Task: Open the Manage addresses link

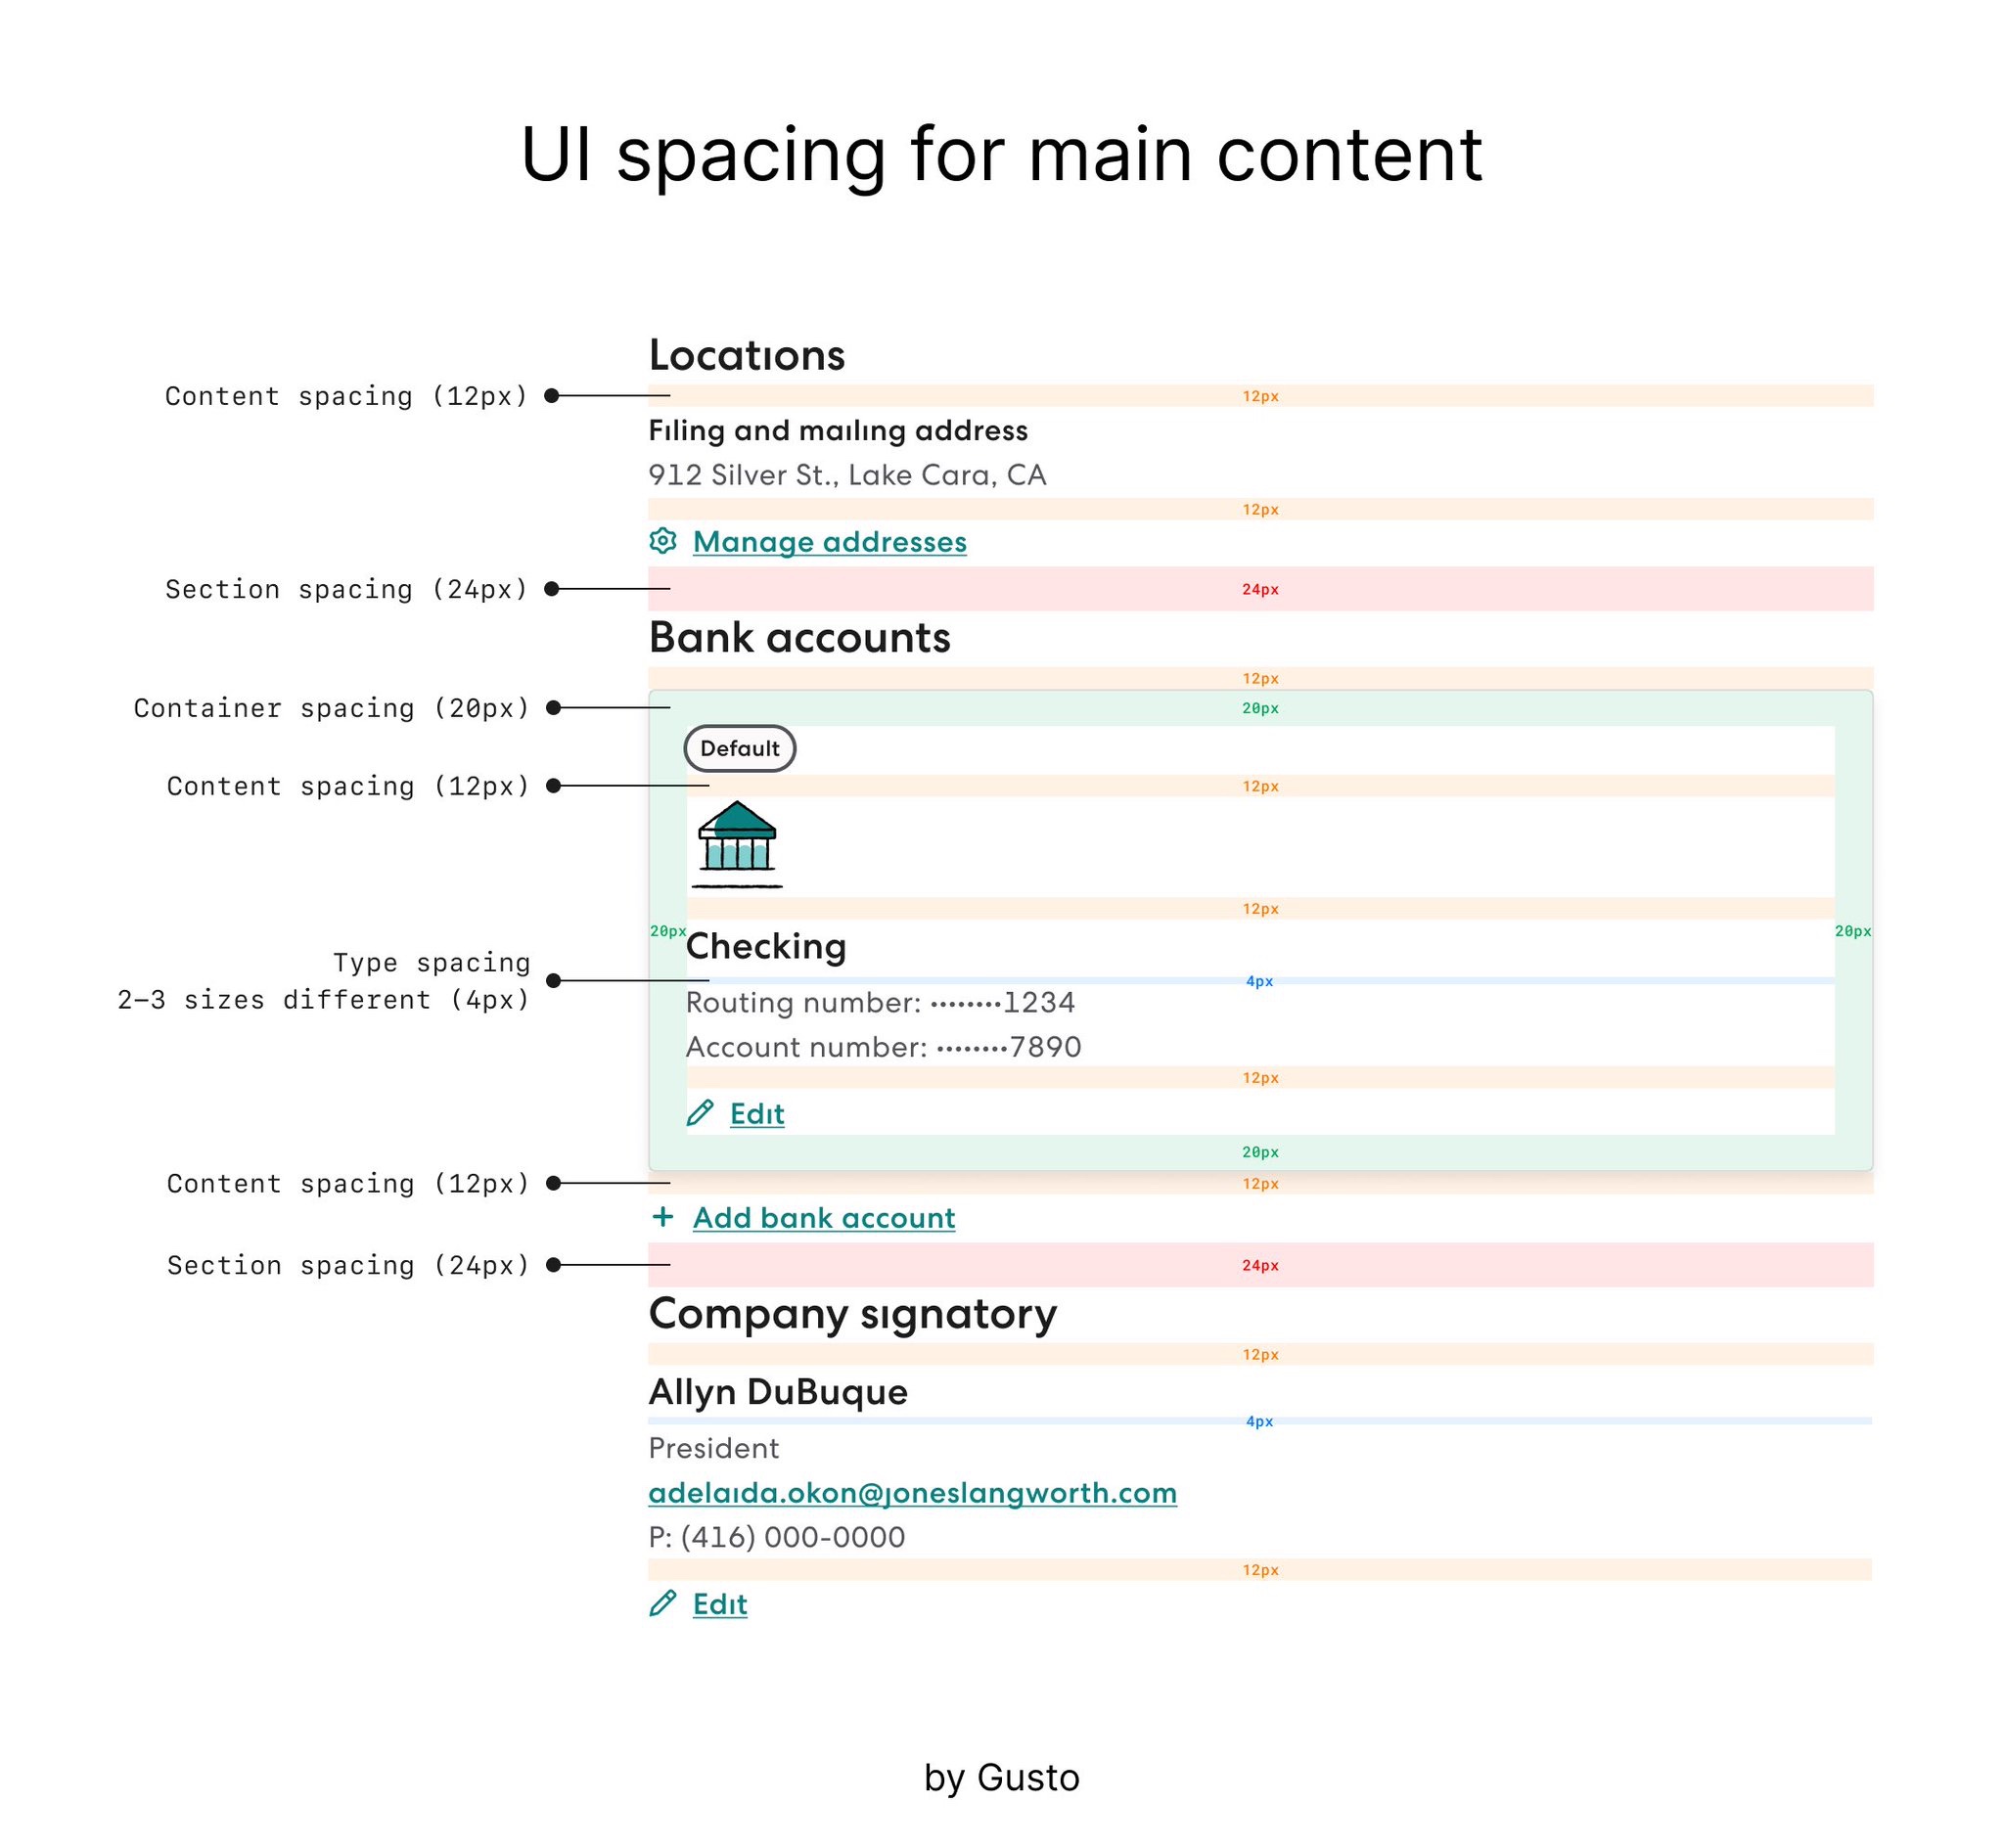Action: (830, 542)
